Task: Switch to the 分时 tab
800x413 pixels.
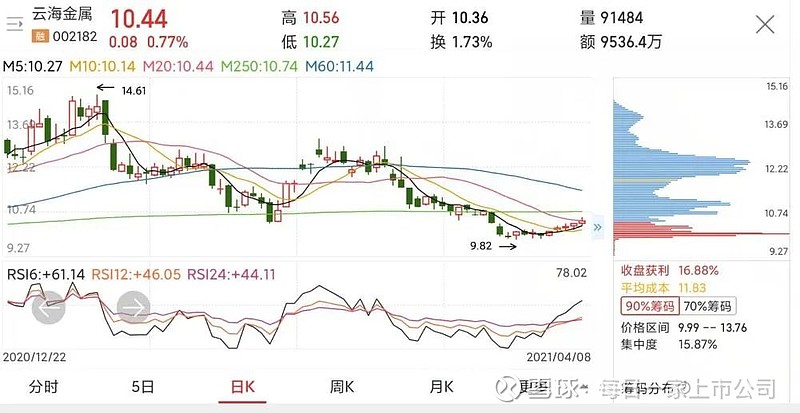Action: coord(44,387)
